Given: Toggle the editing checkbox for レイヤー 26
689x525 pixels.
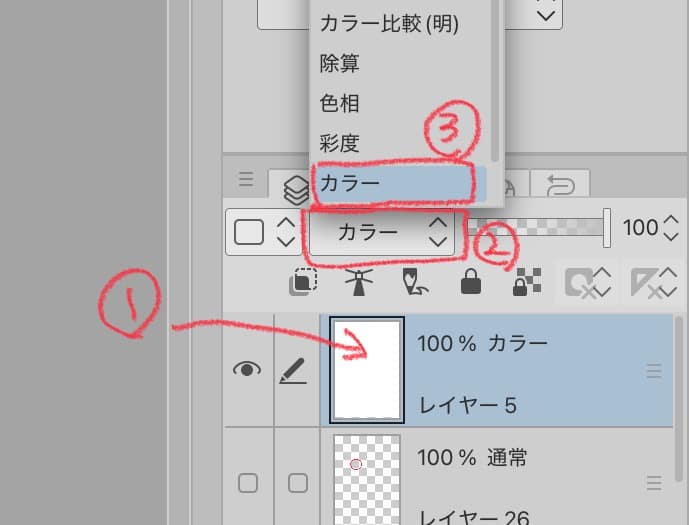Looking at the screenshot, I should click(x=297, y=483).
